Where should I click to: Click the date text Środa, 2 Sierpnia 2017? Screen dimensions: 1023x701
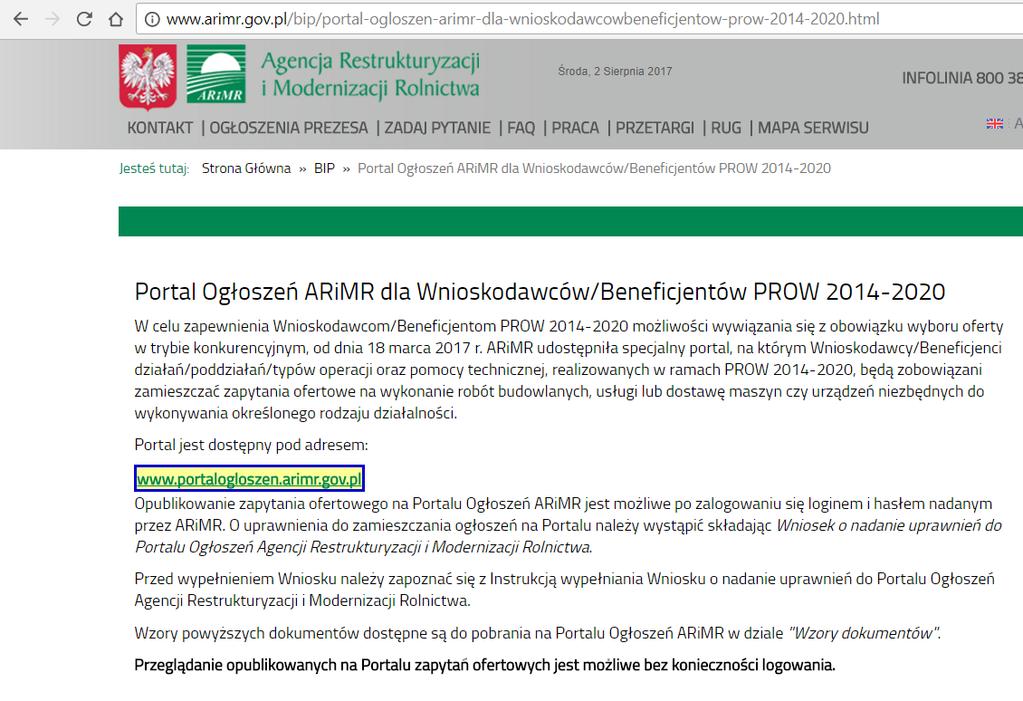[x=615, y=71]
